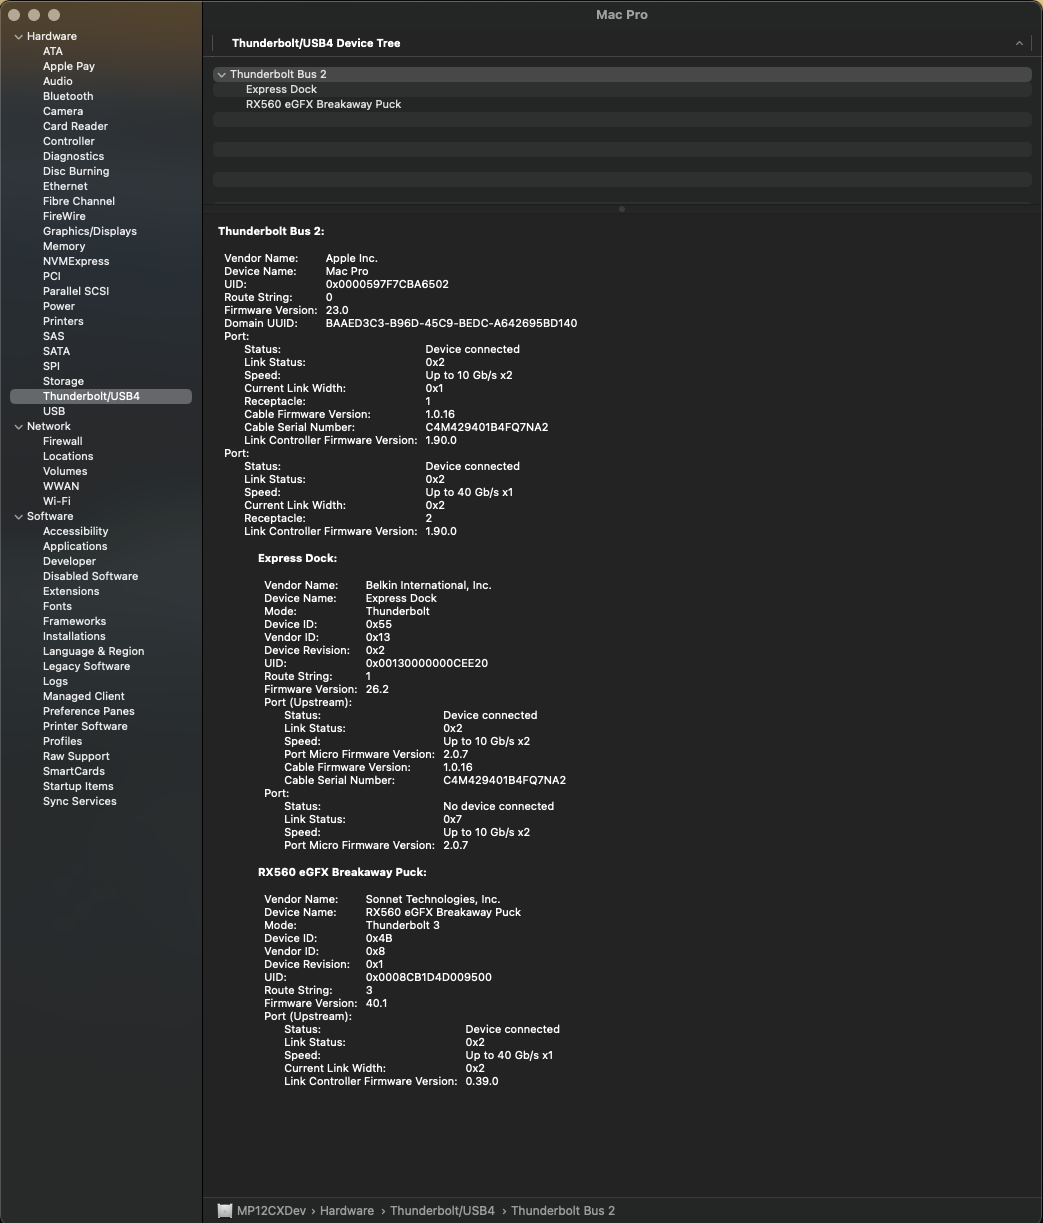Open Managed Client category

[84, 696]
